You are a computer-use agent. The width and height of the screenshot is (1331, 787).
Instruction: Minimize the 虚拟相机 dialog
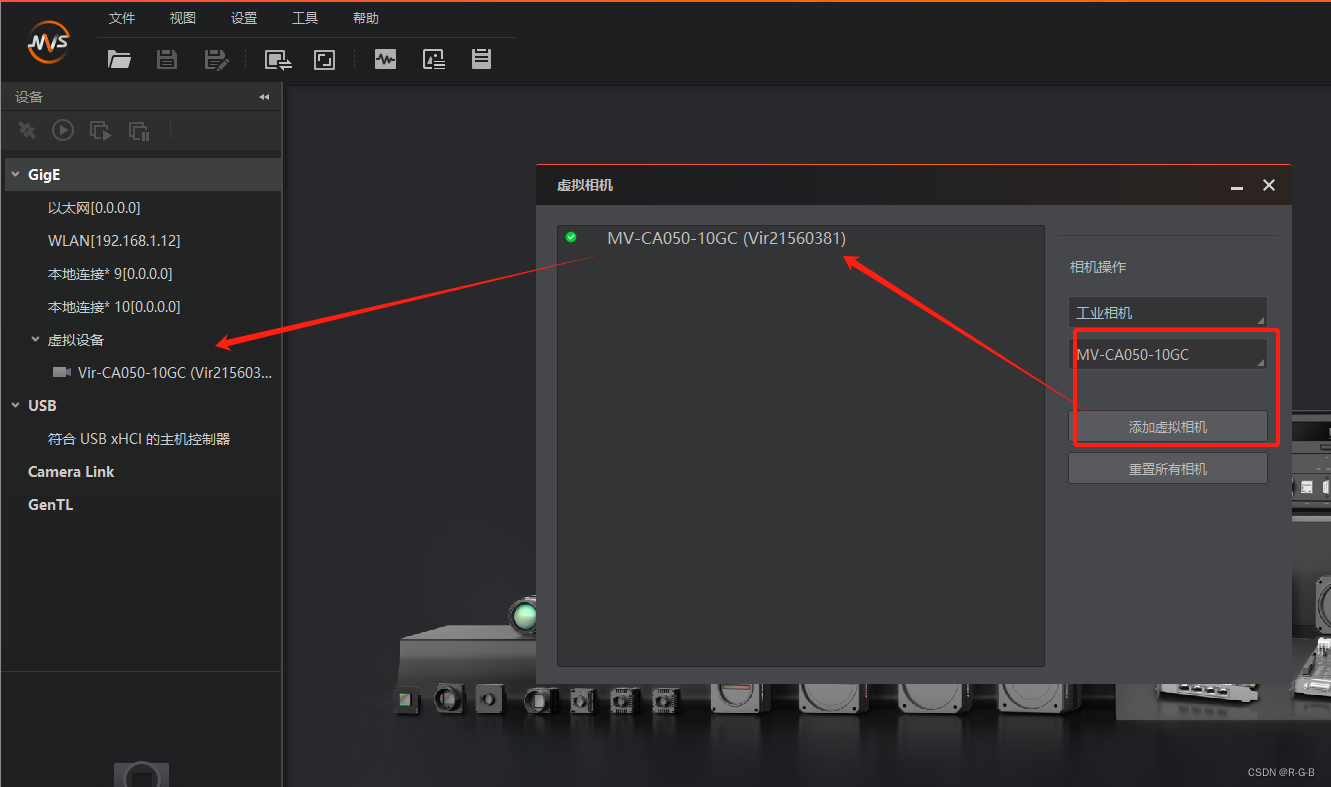1237,186
